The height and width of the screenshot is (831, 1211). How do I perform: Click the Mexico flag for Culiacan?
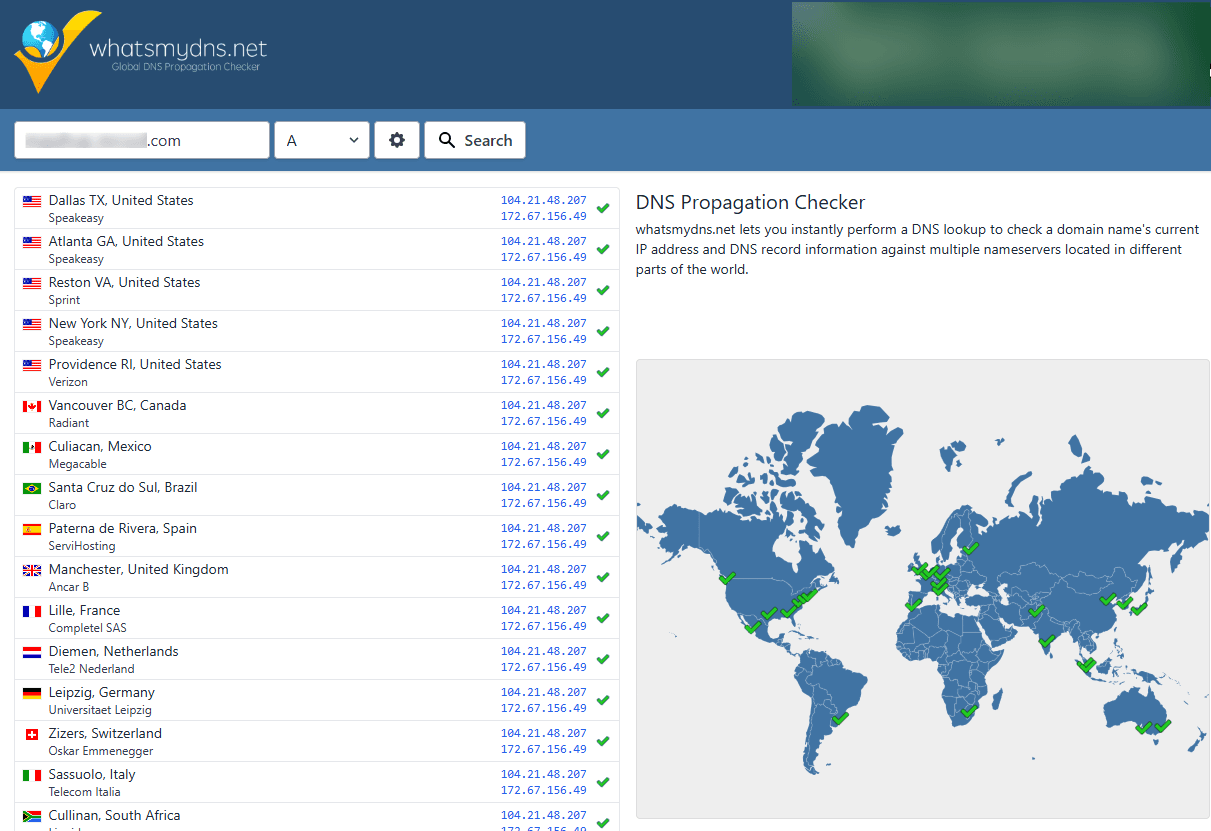pos(32,447)
